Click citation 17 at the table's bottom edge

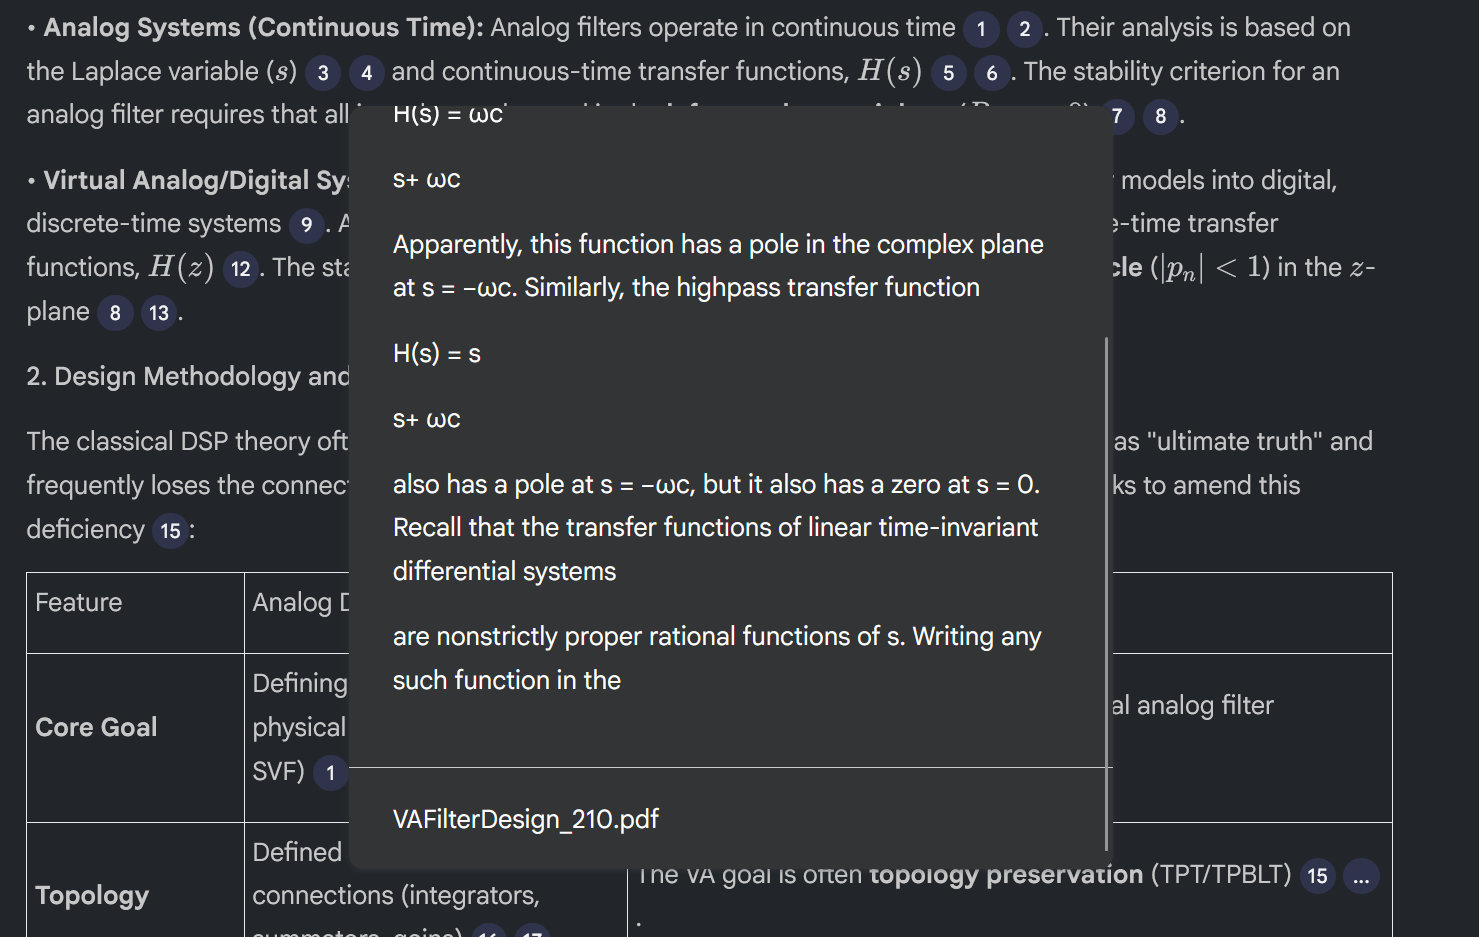tap(534, 932)
